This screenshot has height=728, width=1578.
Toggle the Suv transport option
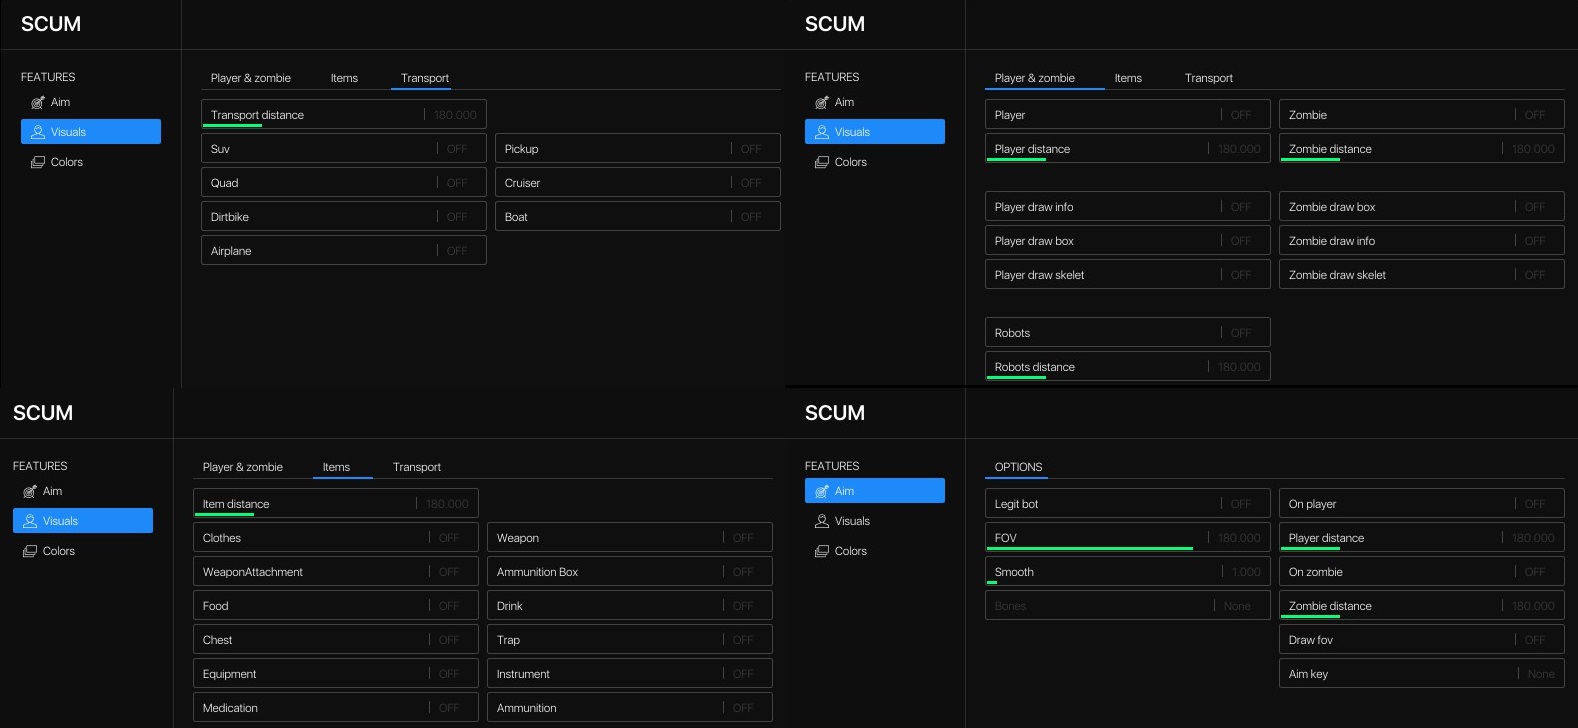pyautogui.click(x=344, y=149)
